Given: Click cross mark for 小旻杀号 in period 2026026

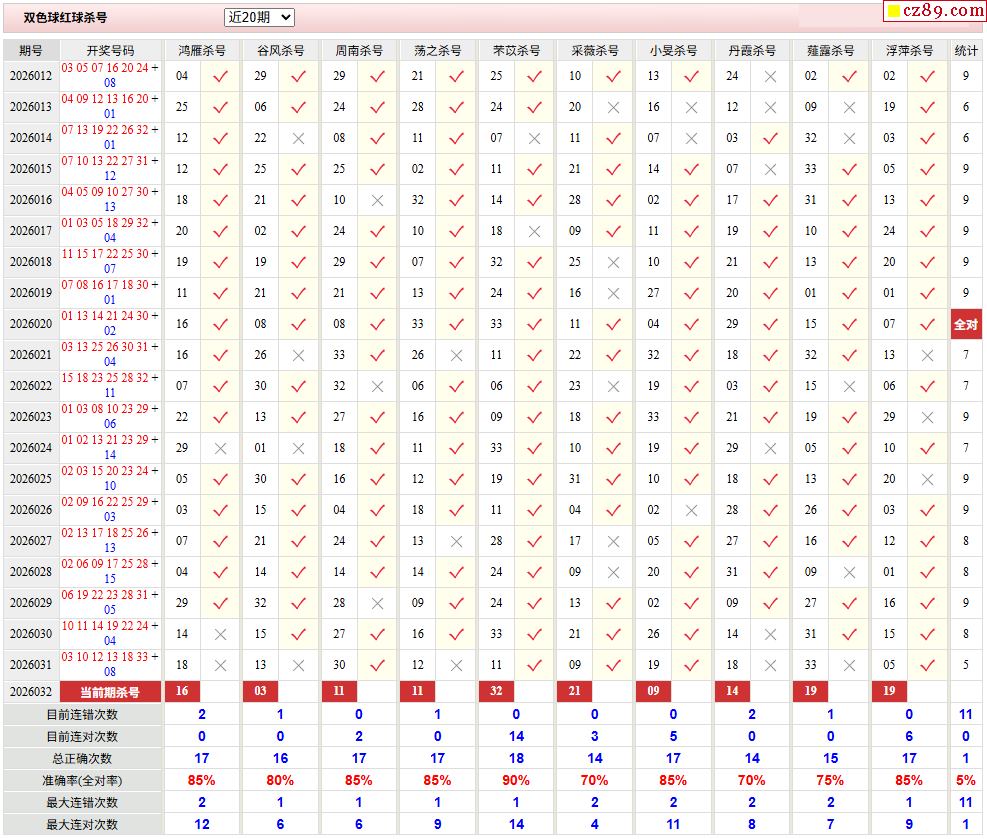Looking at the screenshot, I should click(691, 510).
